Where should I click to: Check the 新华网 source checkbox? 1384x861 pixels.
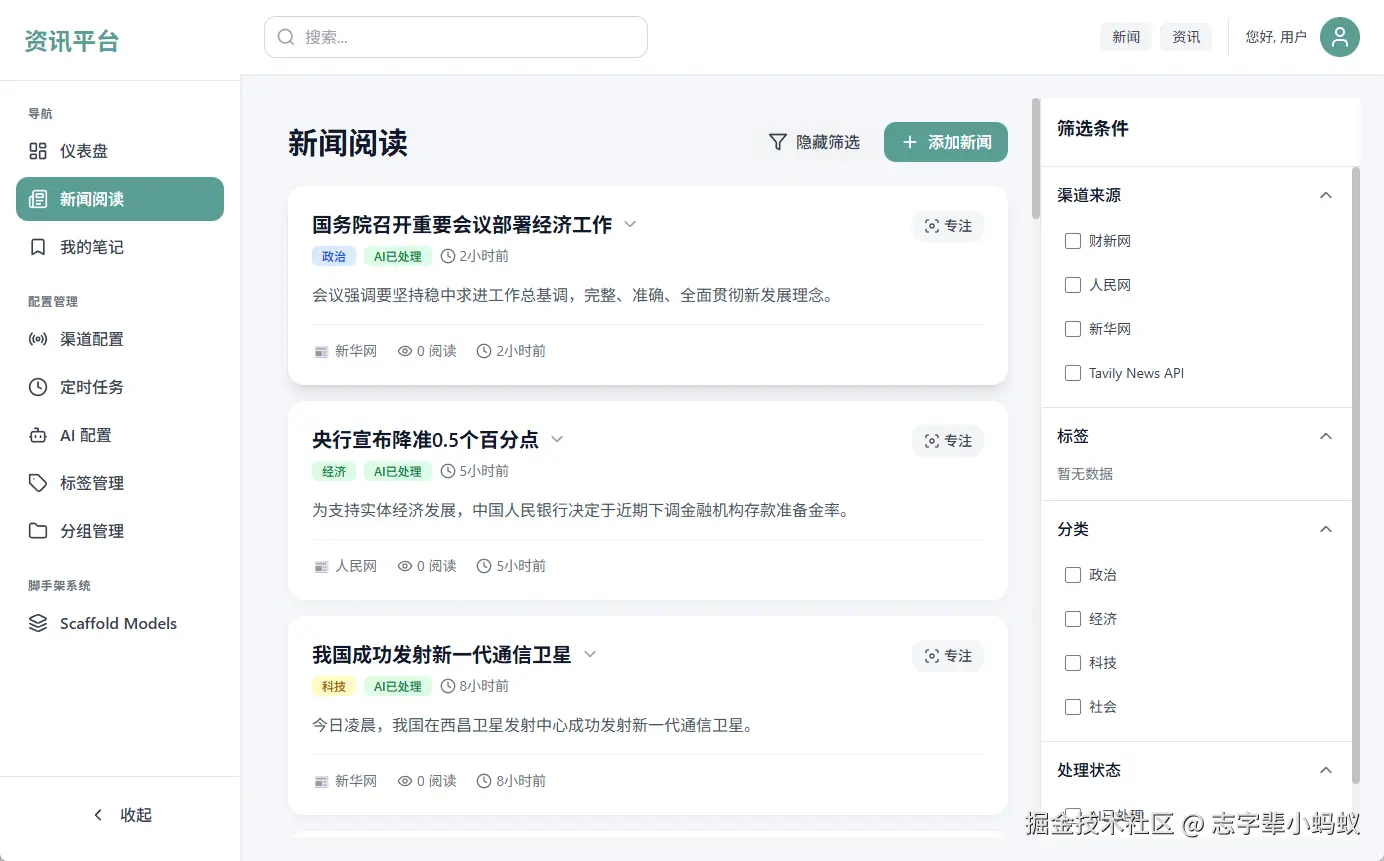point(1073,329)
